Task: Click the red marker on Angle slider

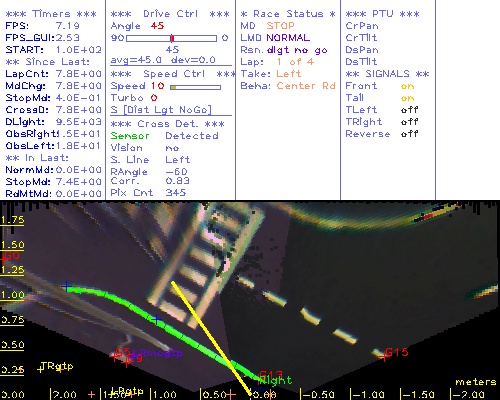Action: point(172,38)
